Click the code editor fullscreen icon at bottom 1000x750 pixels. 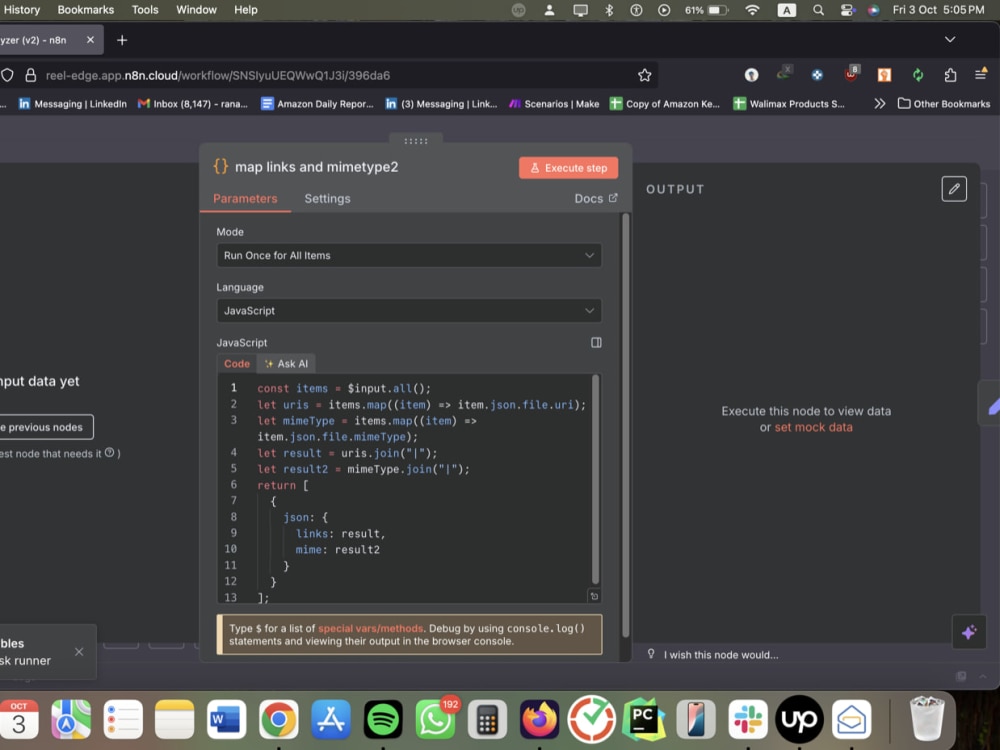(594, 596)
